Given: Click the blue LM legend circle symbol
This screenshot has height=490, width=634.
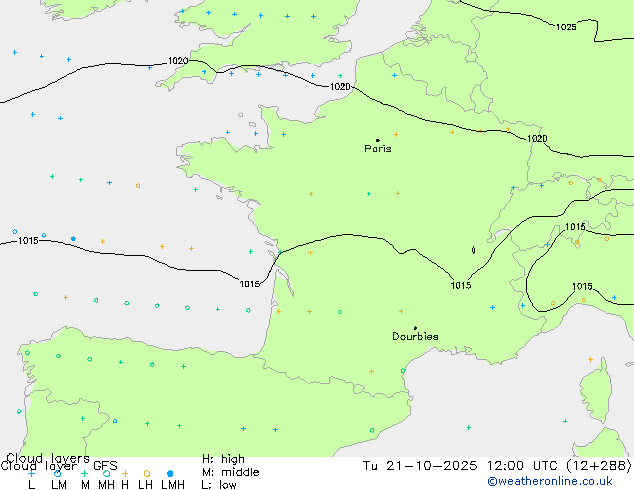Looking at the screenshot, I should tap(58, 473).
